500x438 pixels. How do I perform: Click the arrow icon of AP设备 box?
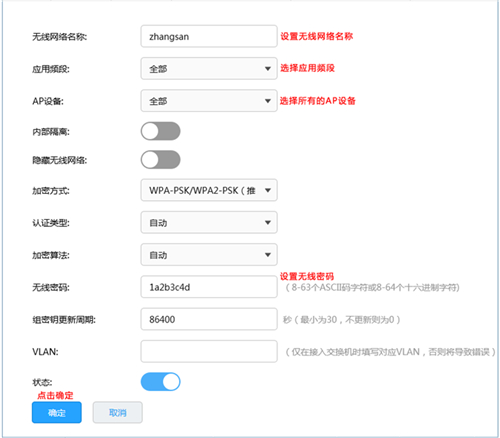tap(268, 101)
